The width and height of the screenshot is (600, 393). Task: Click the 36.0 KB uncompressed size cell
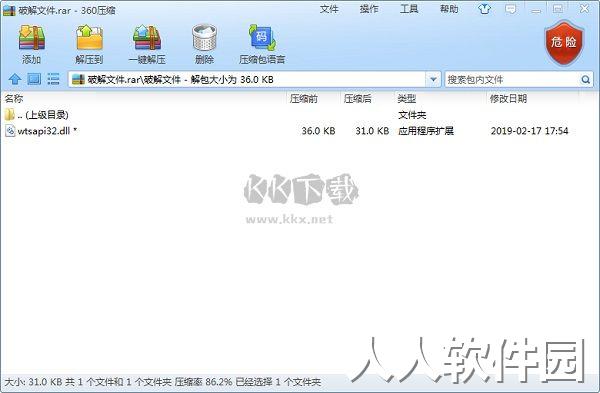click(x=318, y=131)
